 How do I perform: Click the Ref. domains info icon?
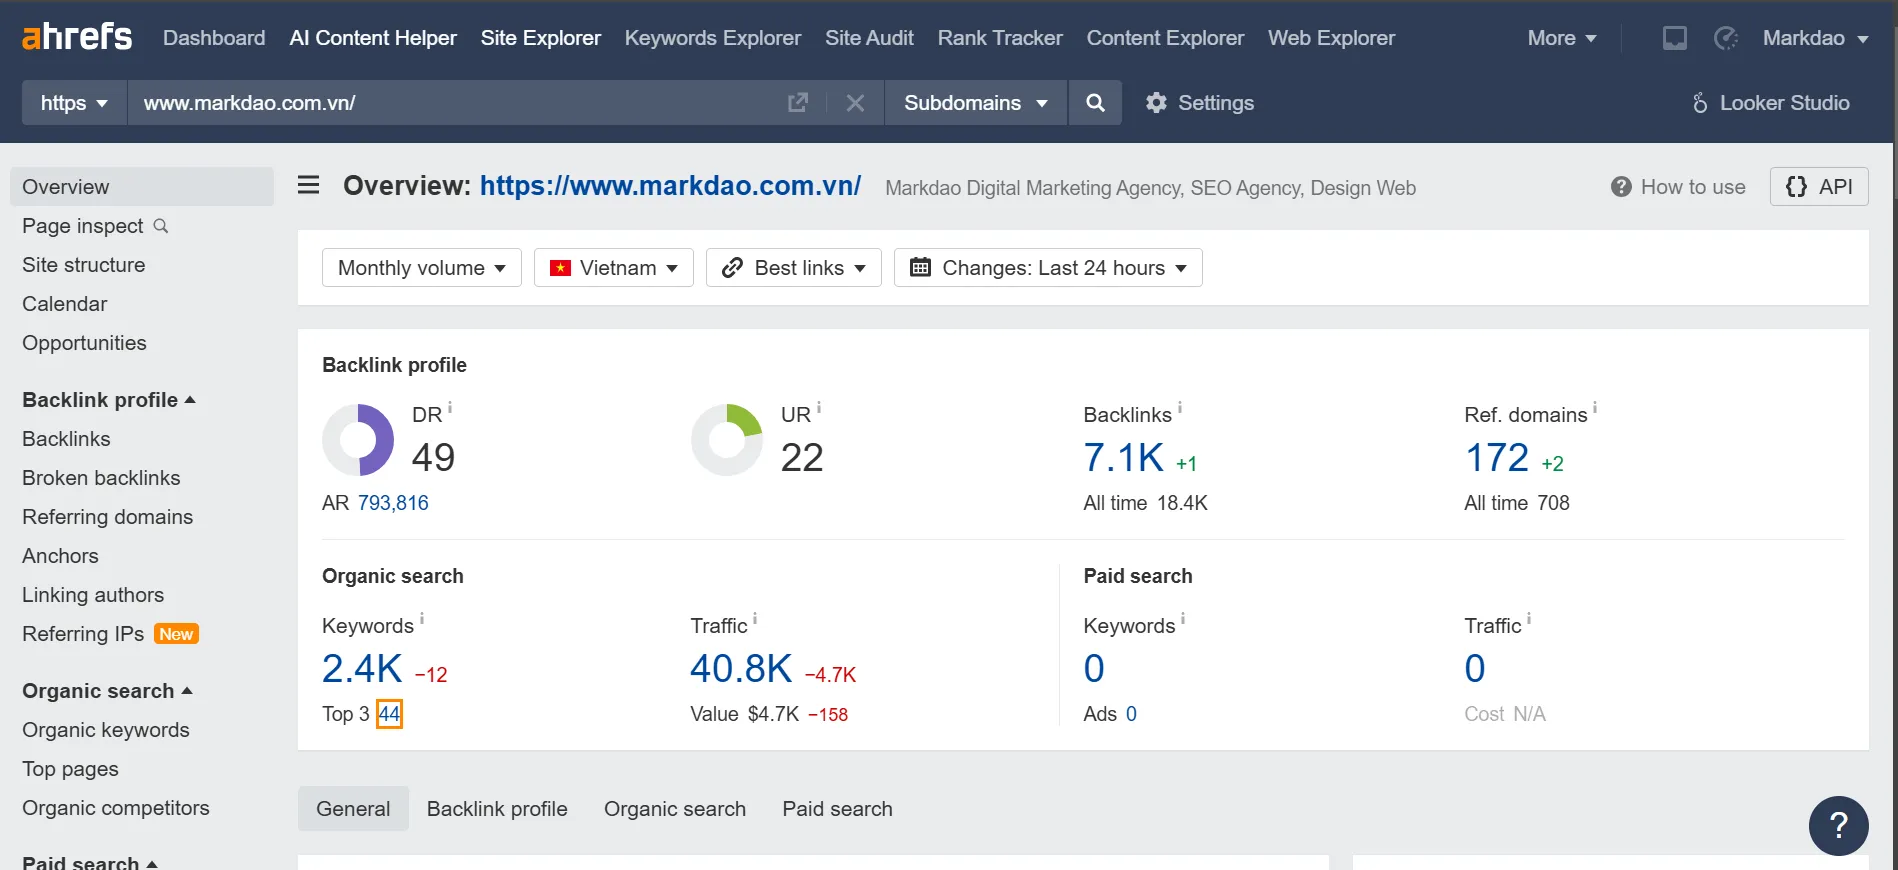click(1595, 407)
